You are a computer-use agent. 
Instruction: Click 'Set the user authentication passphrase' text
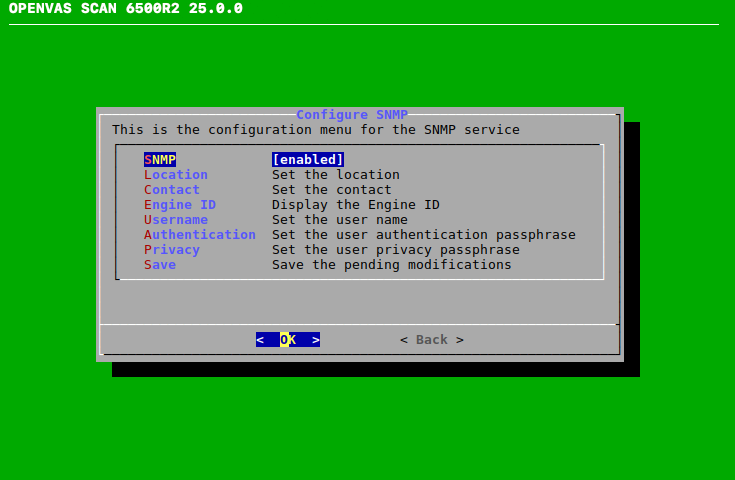423,235
